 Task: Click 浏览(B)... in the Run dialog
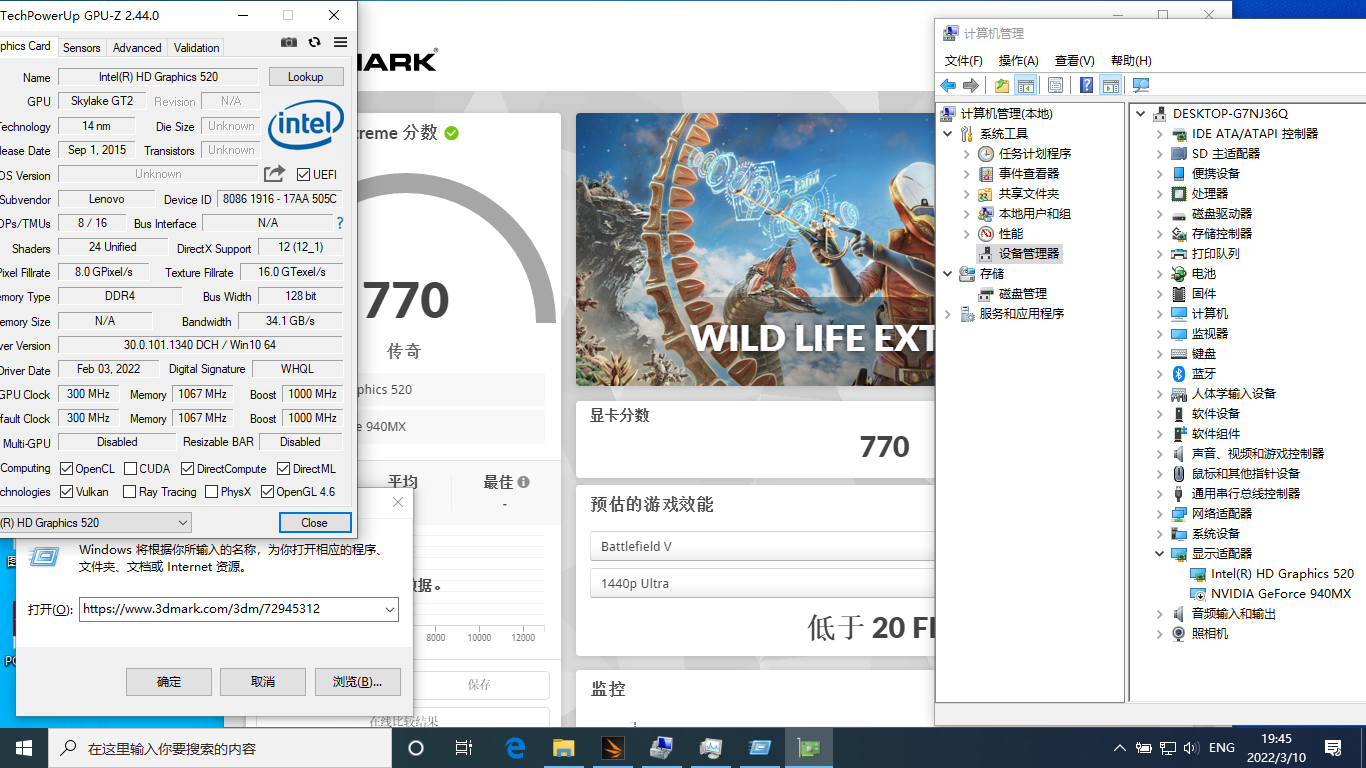tap(358, 682)
